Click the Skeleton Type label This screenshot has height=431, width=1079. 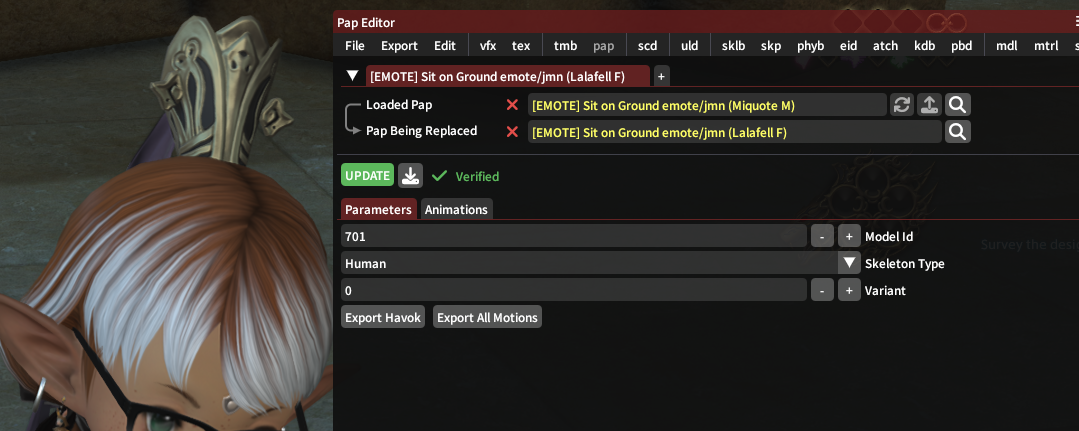(x=904, y=264)
